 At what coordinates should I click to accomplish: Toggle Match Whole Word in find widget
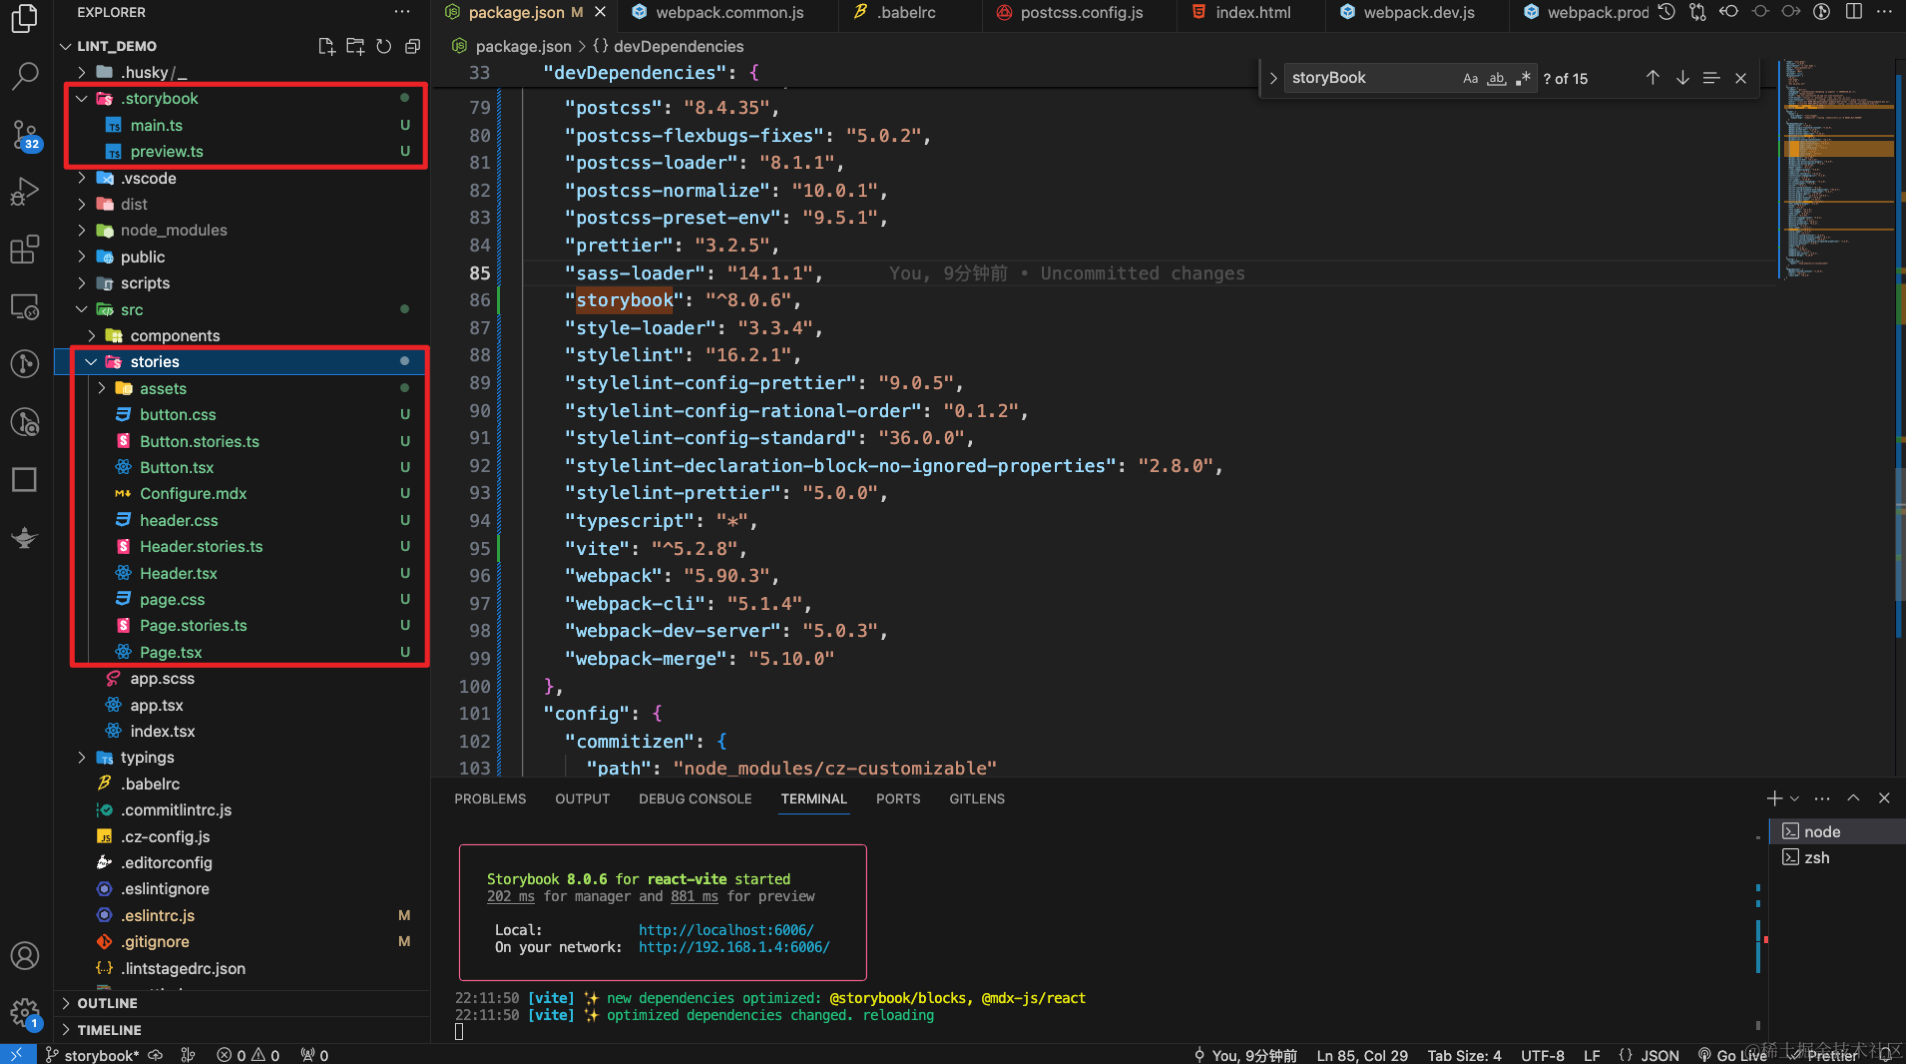(1496, 78)
